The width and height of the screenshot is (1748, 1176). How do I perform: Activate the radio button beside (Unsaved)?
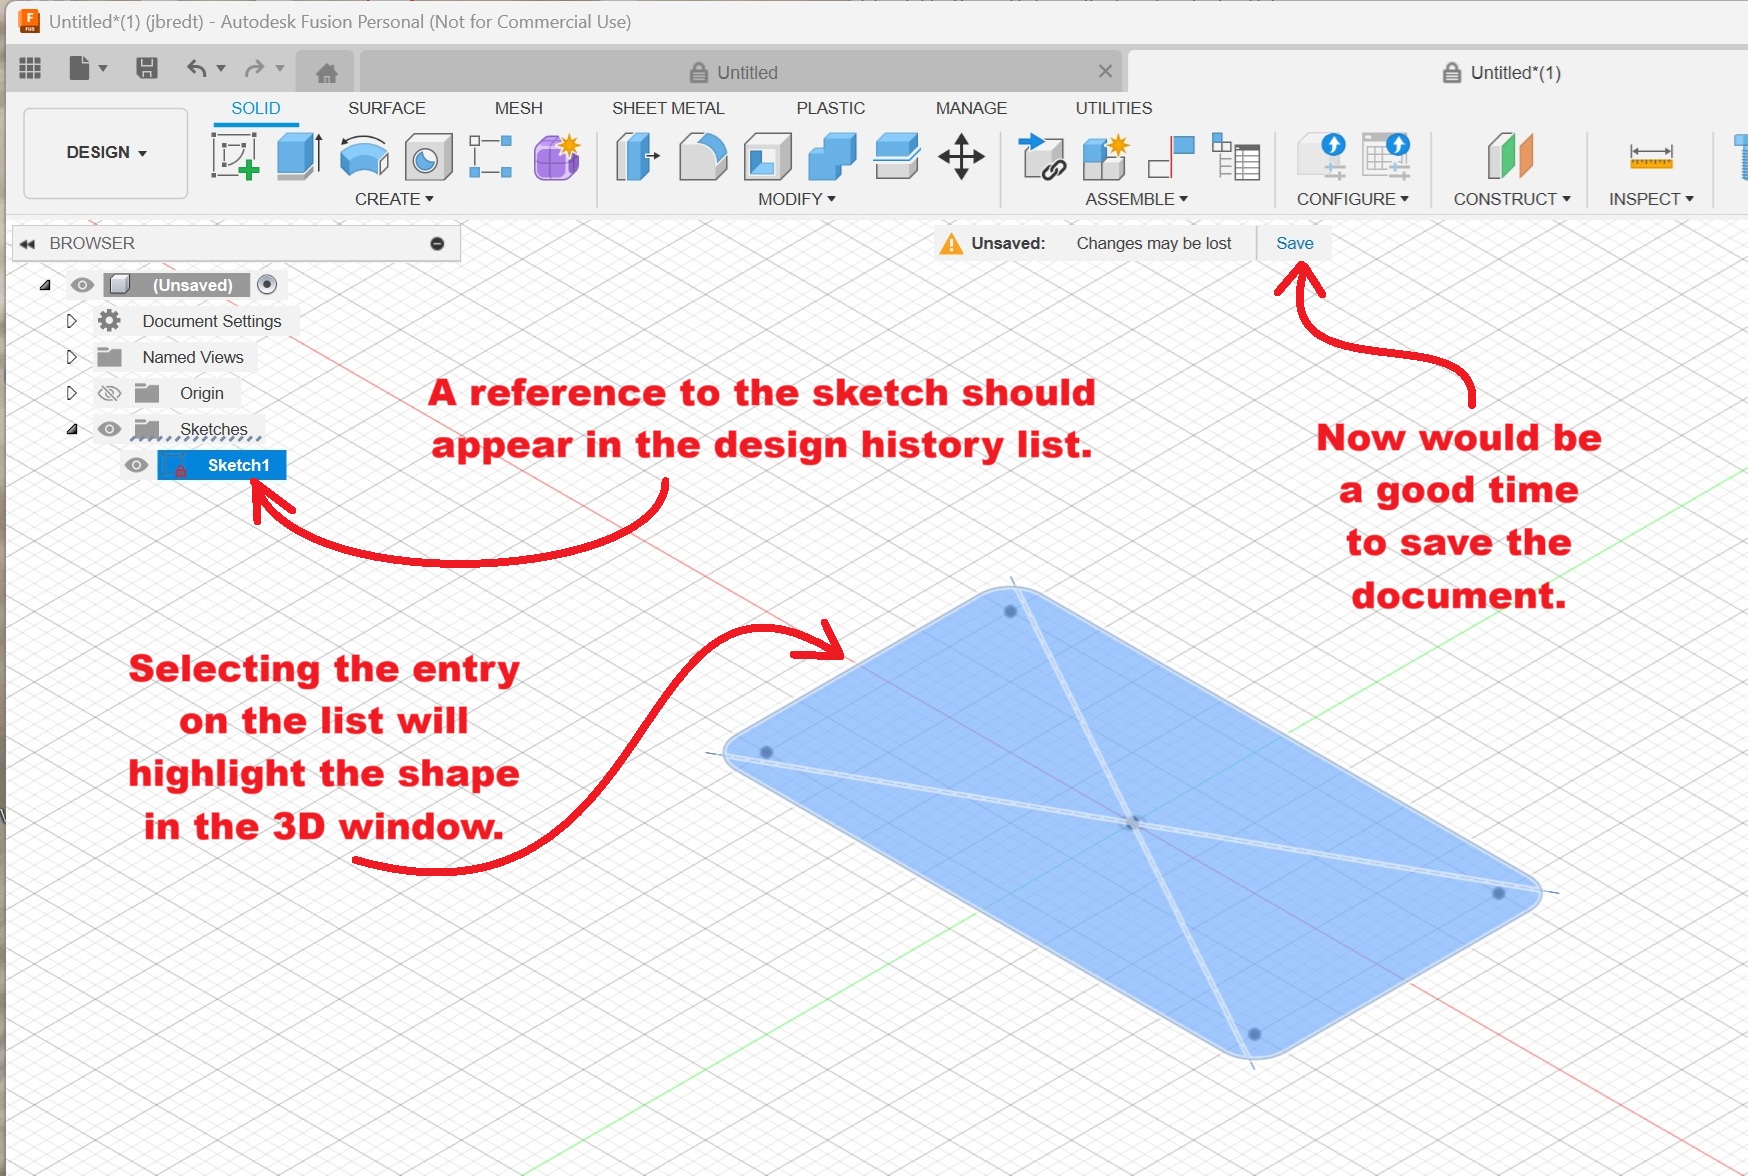pyautogui.click(x=267, y=285)
